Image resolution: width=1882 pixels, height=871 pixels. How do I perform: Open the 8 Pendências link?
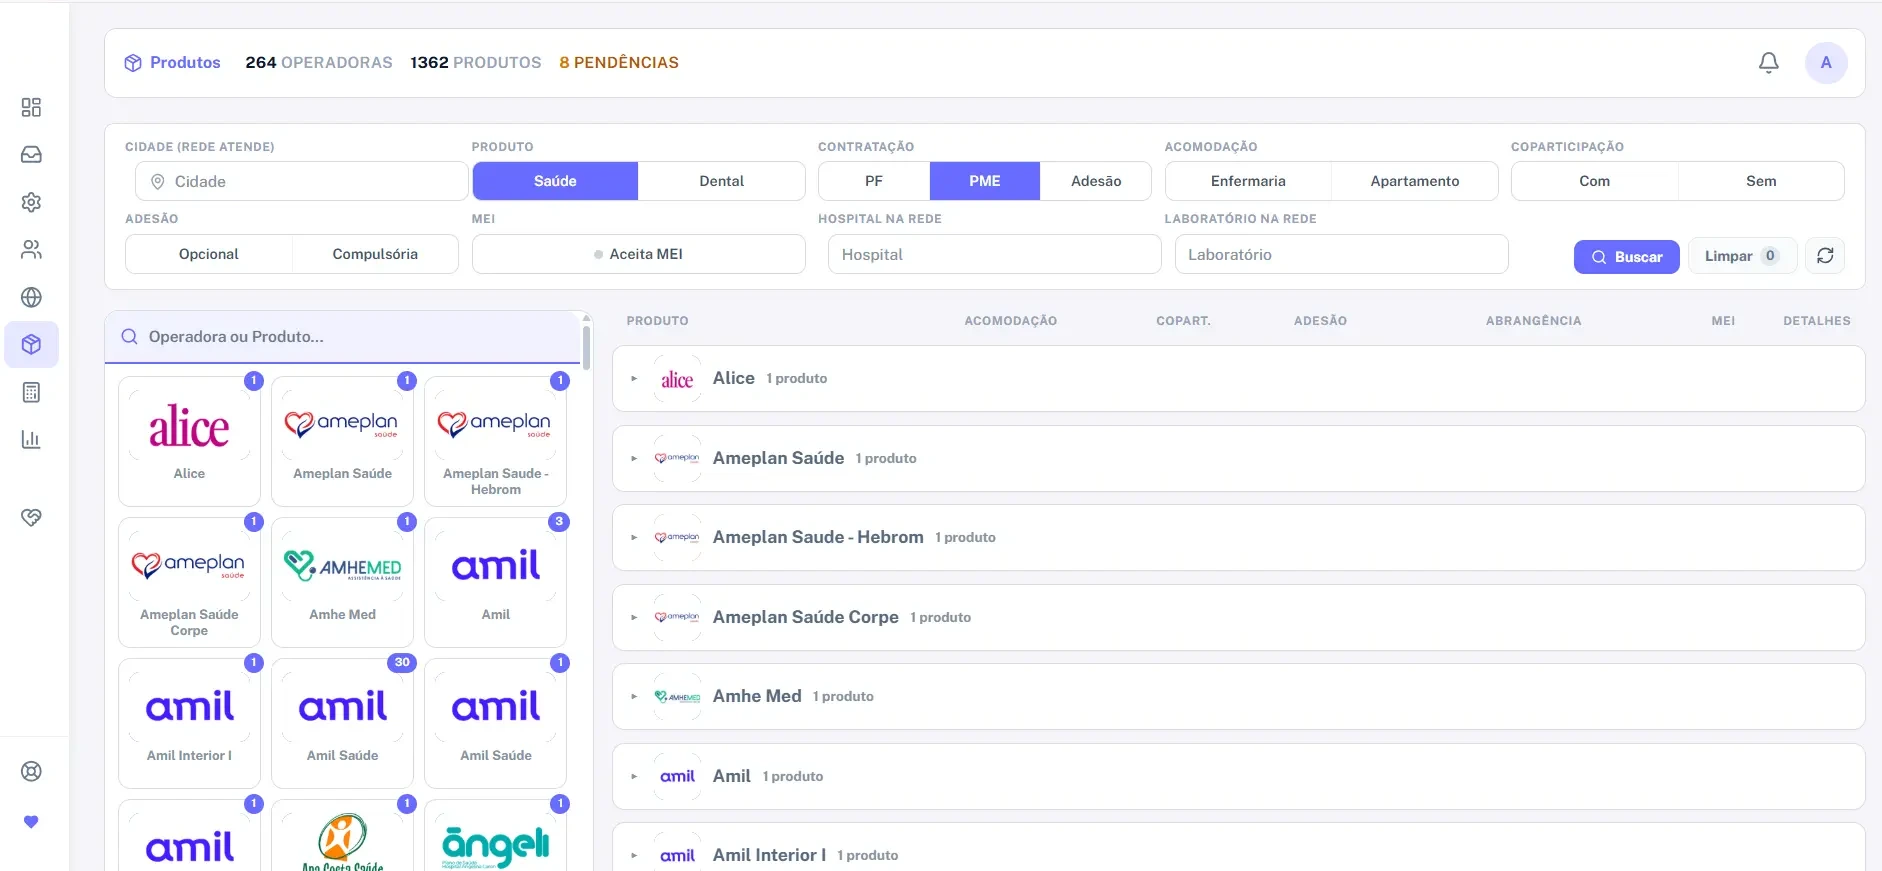tap(619, 62)
